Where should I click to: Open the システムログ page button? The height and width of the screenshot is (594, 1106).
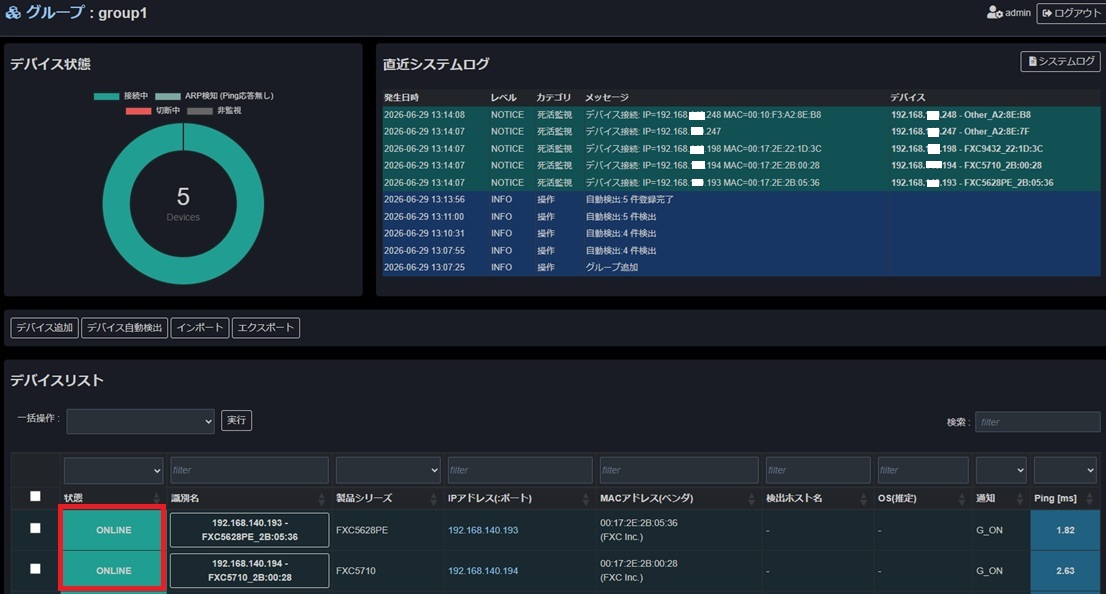click(x=1060, y=61)
